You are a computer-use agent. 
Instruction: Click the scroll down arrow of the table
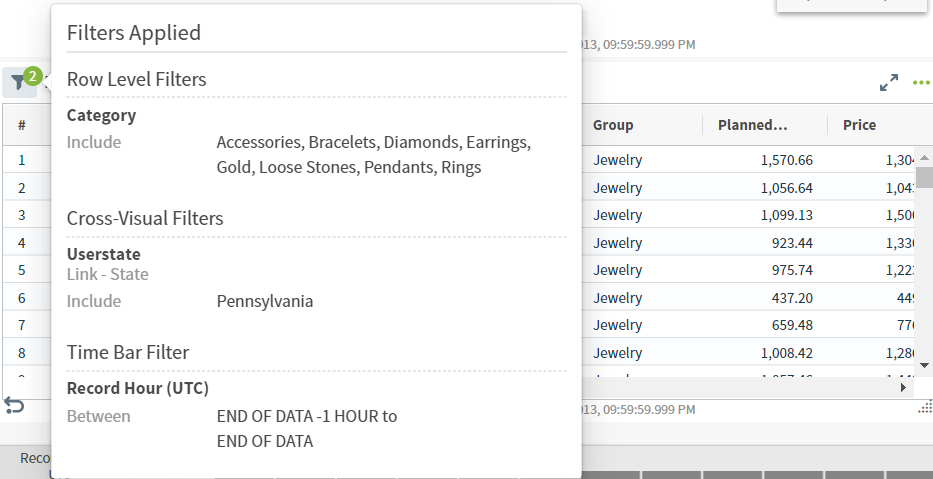(924, 365)
